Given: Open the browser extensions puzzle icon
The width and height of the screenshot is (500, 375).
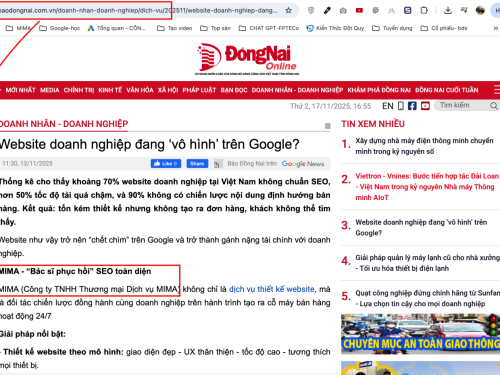Looking at the screenshot, I should pyautogui.click(x=424, y=10).
